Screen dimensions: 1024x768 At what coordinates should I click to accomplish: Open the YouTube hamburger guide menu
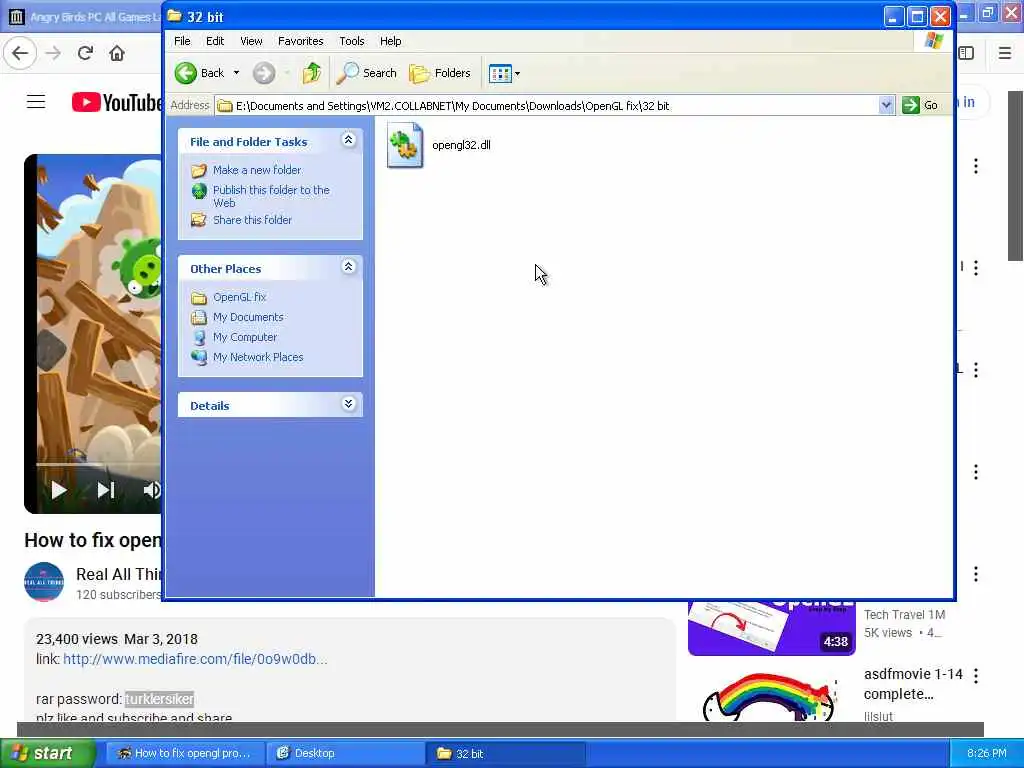(x=36, y=102)
